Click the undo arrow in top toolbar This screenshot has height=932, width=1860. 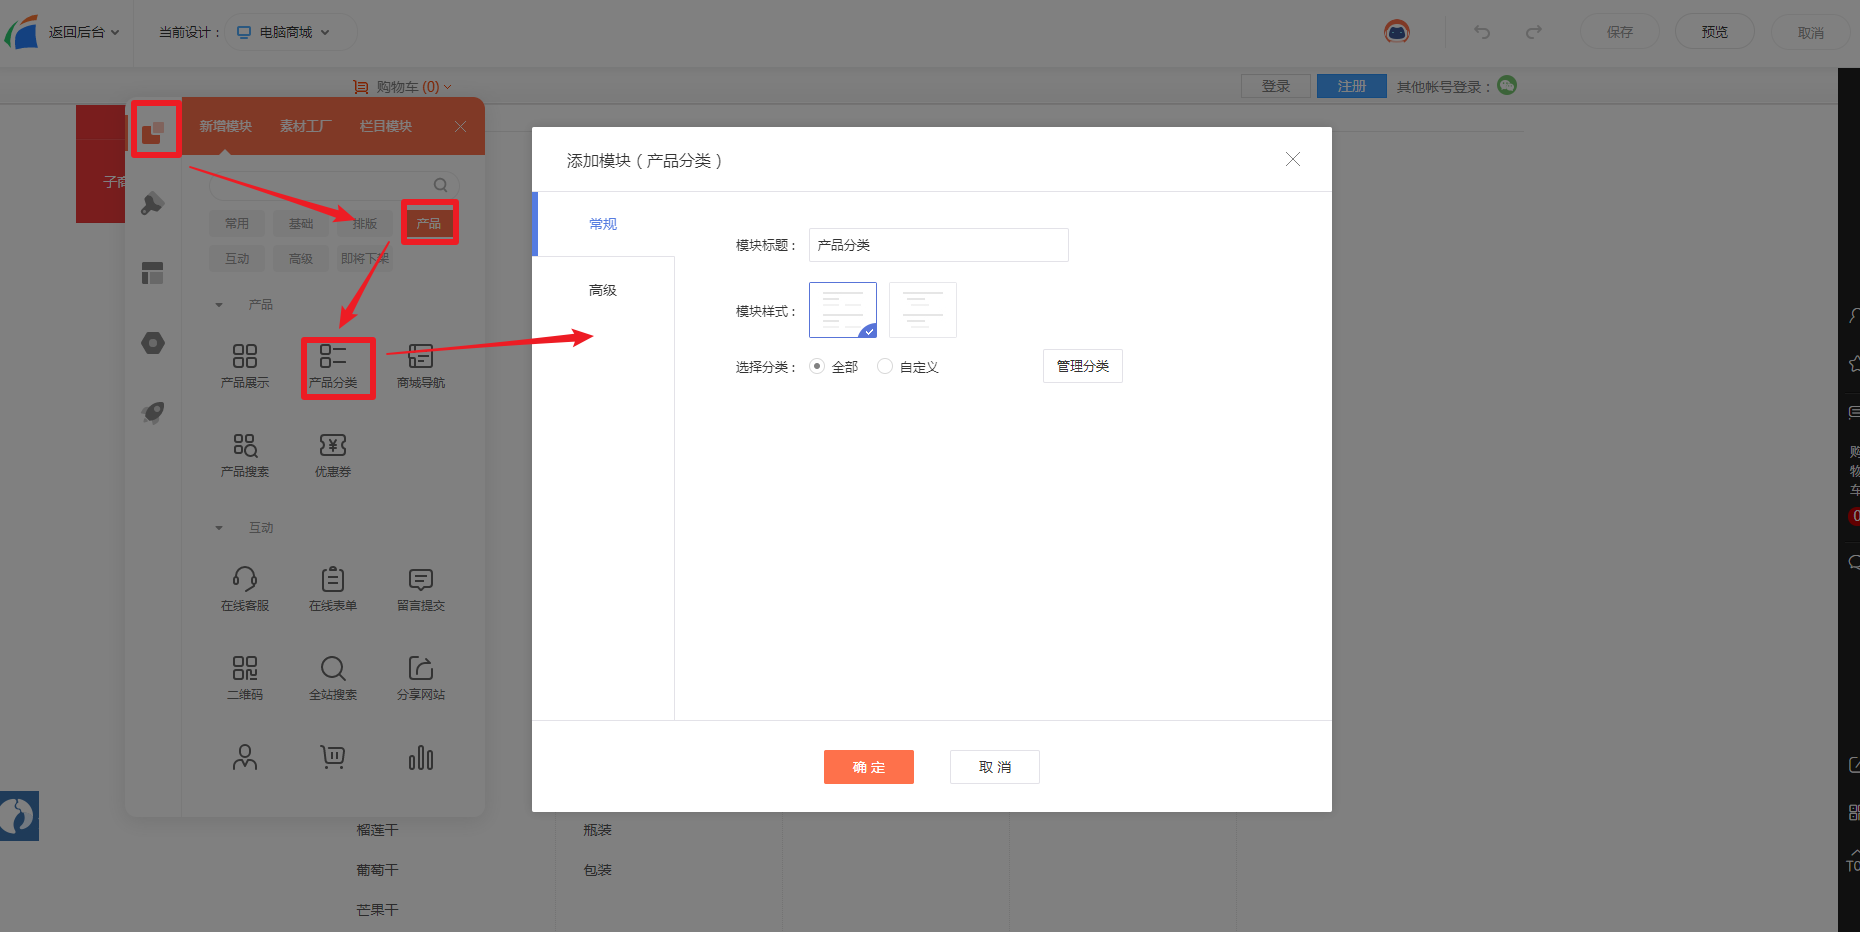(1482, 32)
